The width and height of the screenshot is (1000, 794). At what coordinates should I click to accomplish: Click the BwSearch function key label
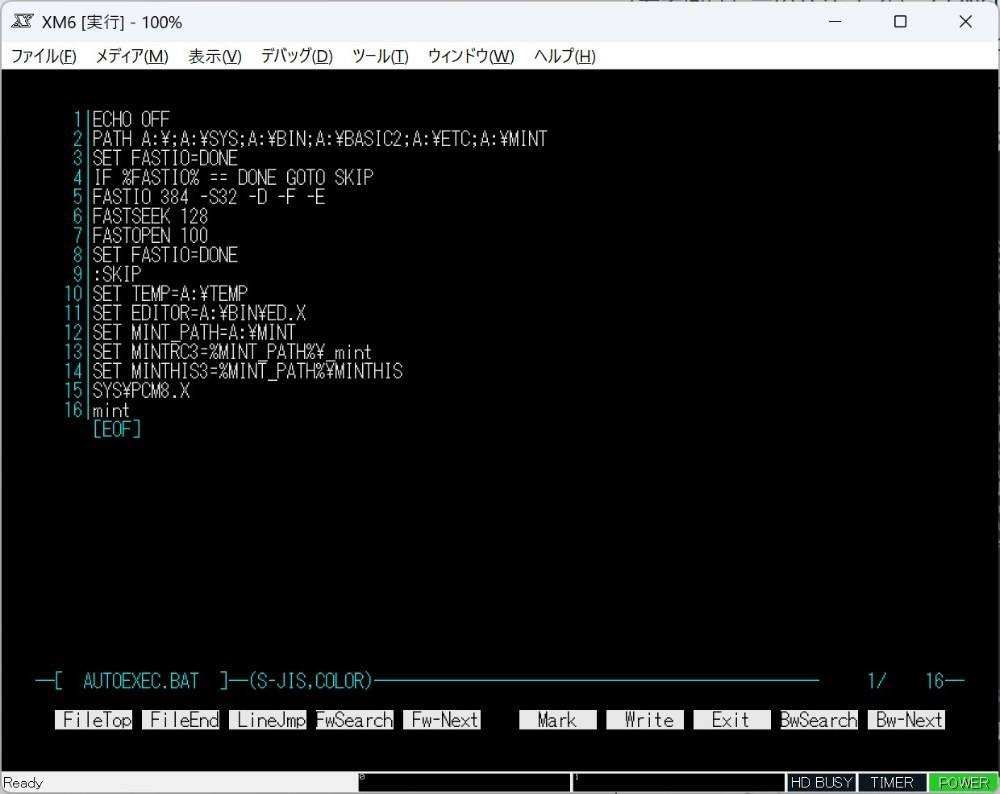click(x=819, y=720)
